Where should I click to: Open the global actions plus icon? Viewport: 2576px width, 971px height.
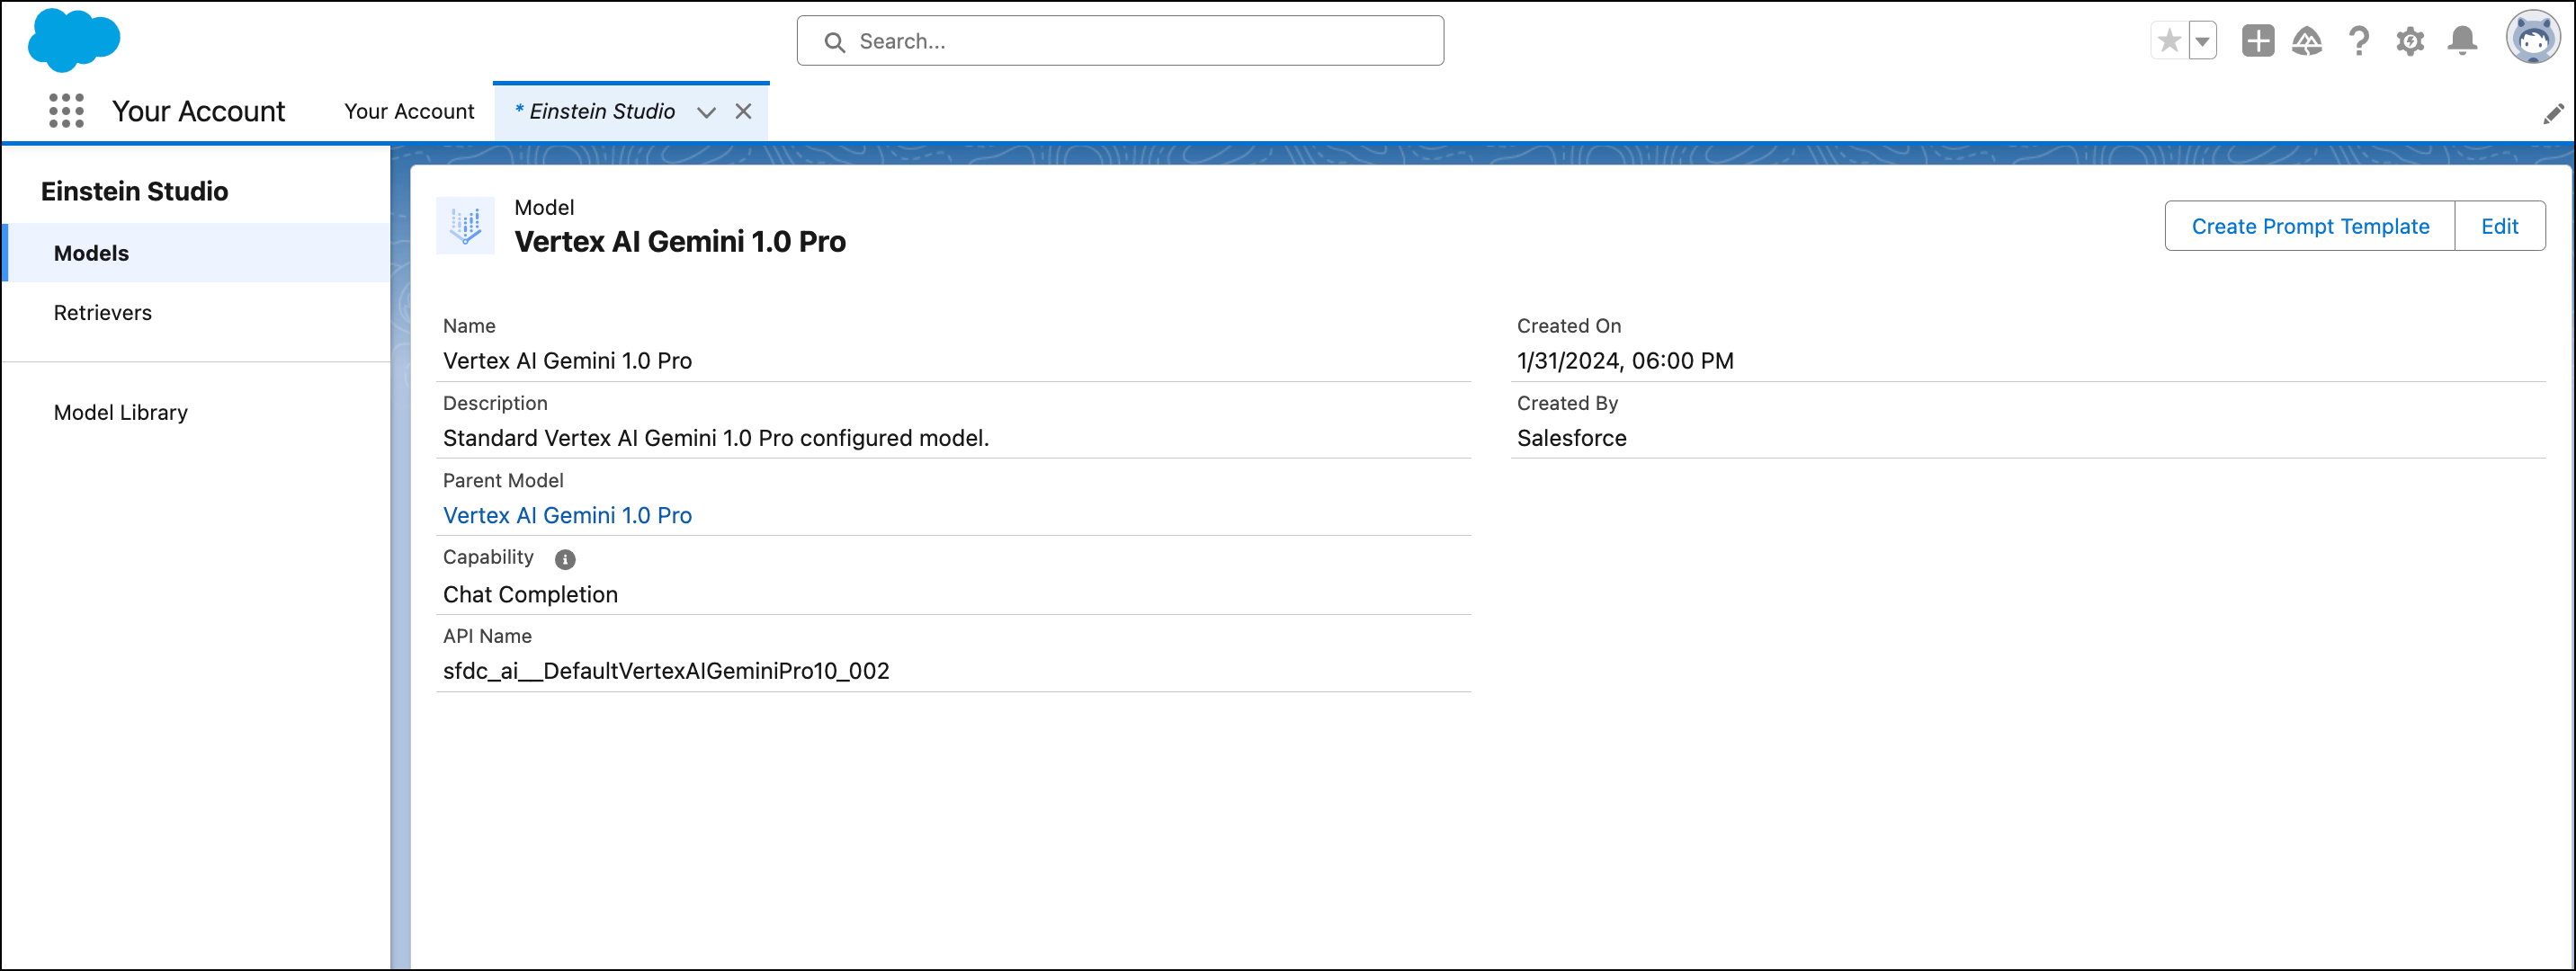[2257, 41]
